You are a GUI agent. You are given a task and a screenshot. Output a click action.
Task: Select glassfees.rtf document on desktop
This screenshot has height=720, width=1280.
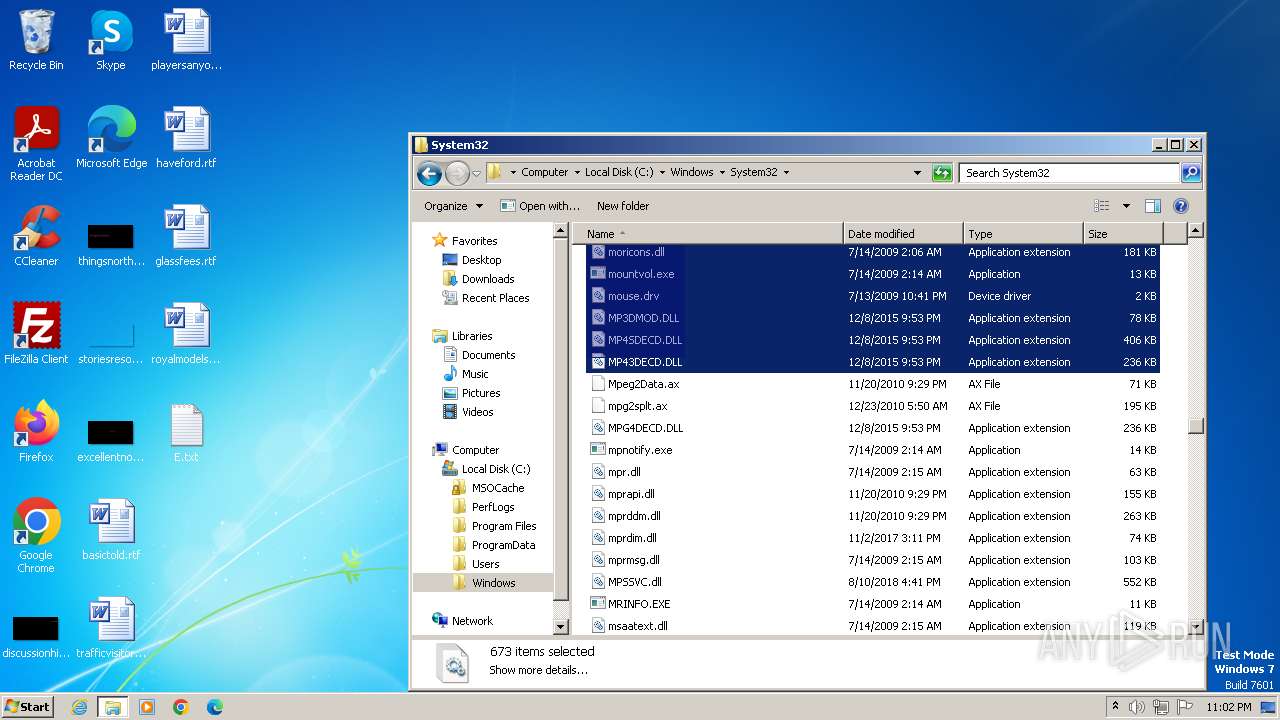(186, 236)
